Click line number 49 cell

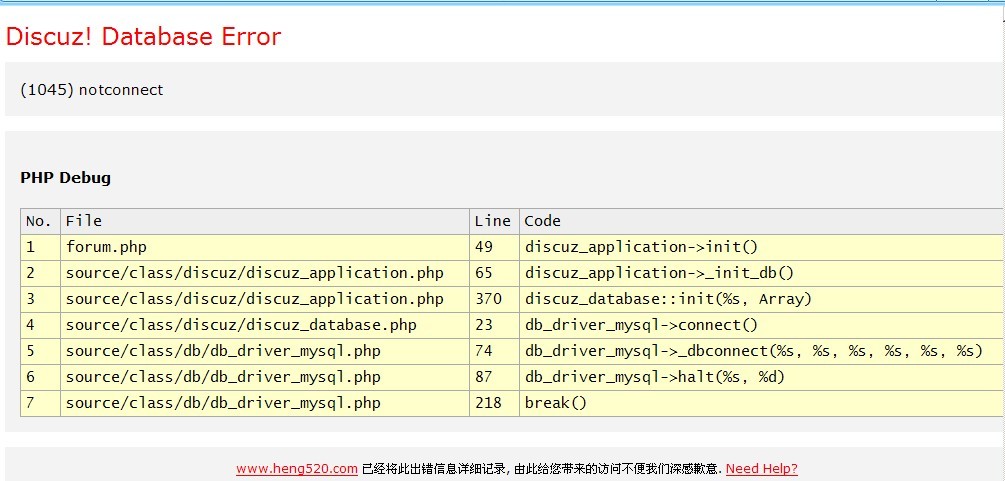coord(494,248)
